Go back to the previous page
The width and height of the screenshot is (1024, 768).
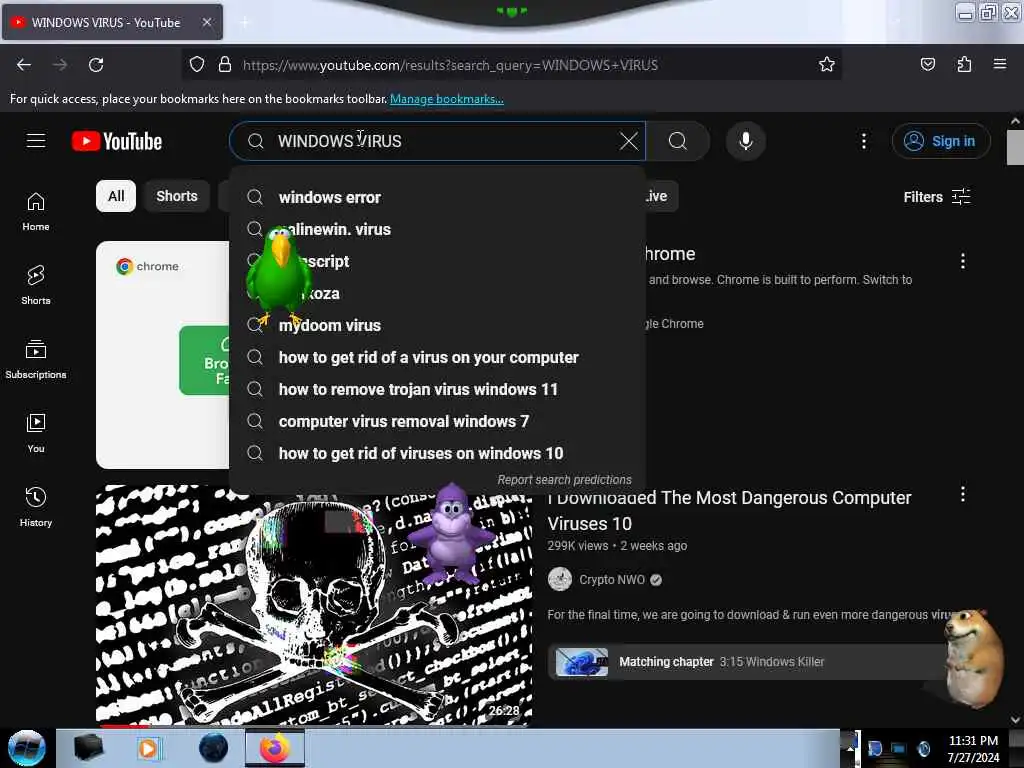[x=24, y=65]
